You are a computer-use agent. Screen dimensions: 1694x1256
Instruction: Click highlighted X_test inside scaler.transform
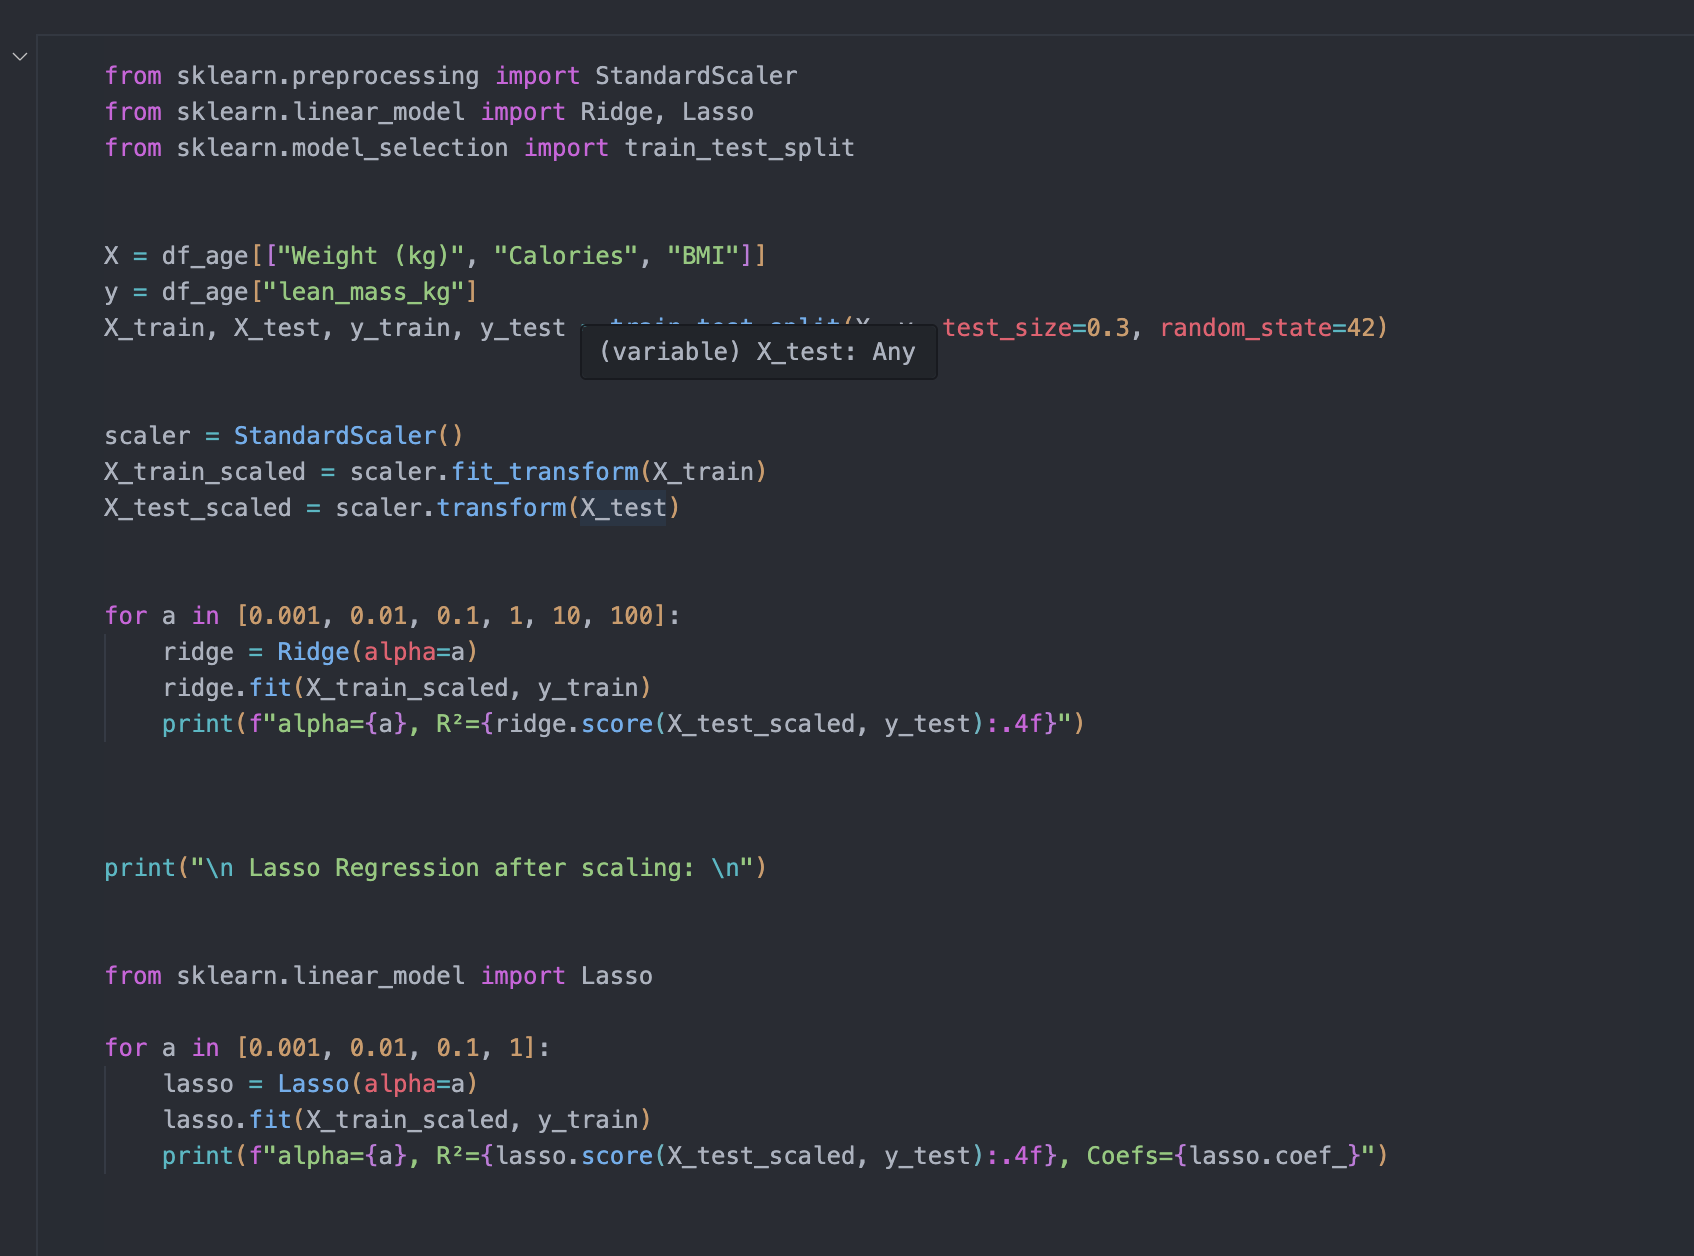tap(623, 508)
